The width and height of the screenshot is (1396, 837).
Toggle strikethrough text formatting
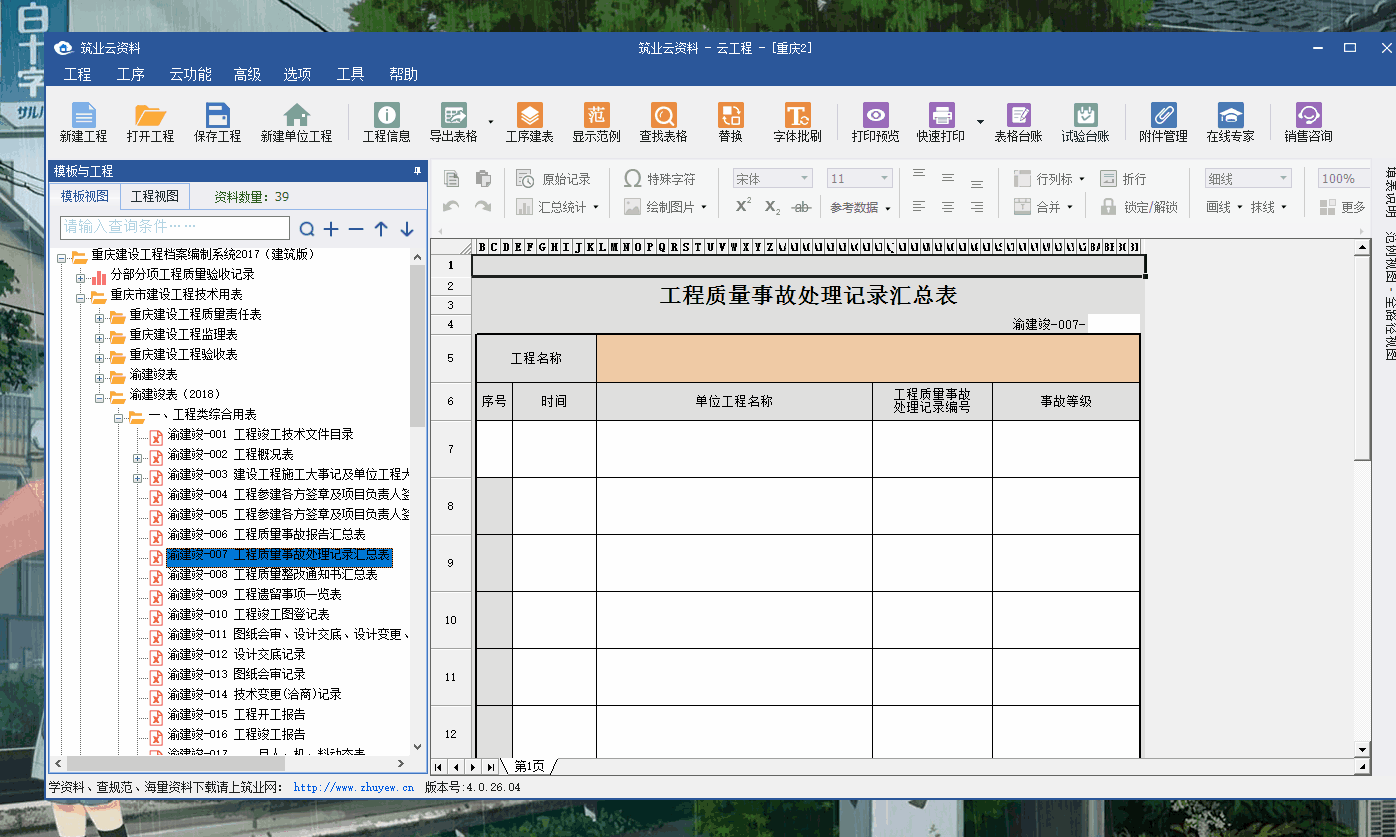click(801, 207)
